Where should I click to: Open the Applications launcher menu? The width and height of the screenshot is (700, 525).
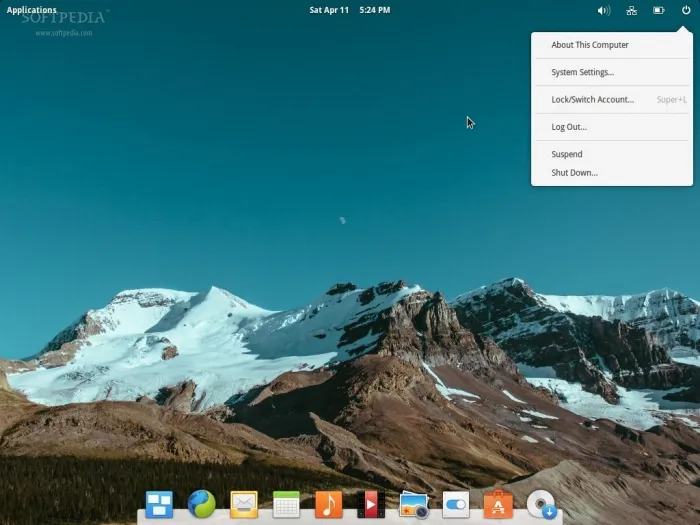tap(32, 10)
